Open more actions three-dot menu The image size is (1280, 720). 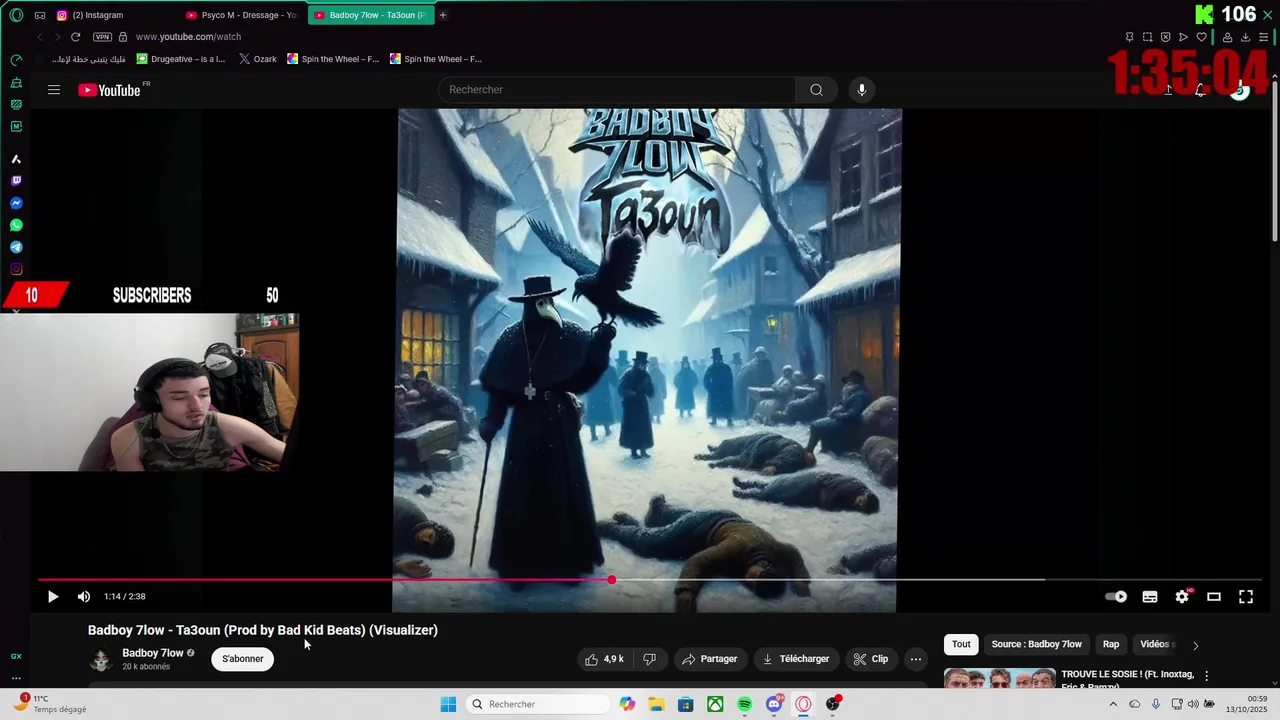[915, 659]
